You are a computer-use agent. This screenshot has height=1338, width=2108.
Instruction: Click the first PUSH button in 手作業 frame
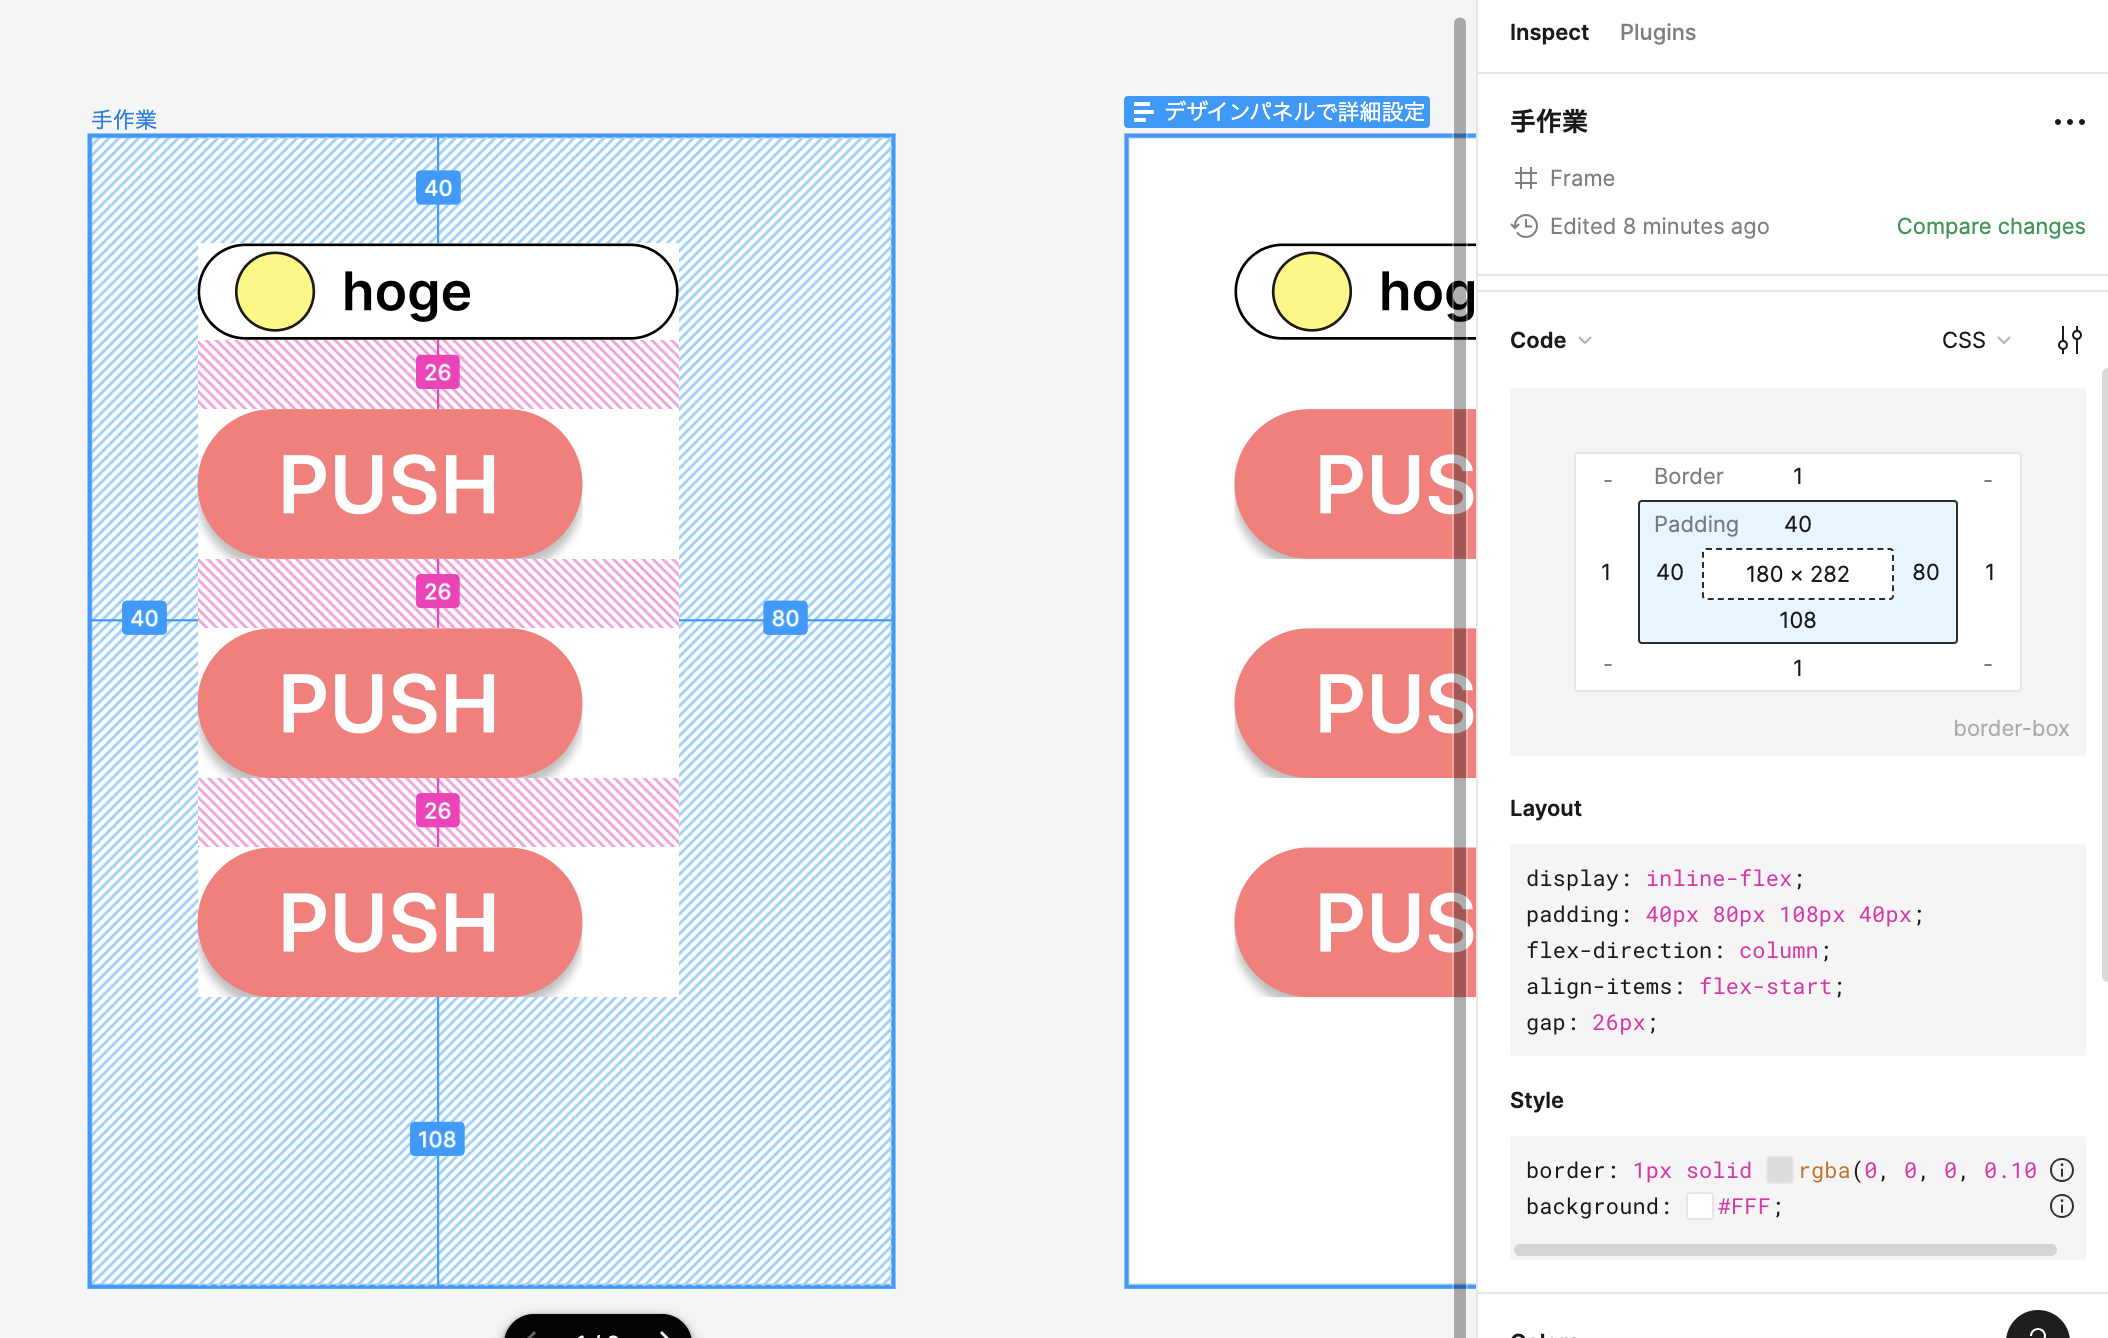tap(389, 484)
